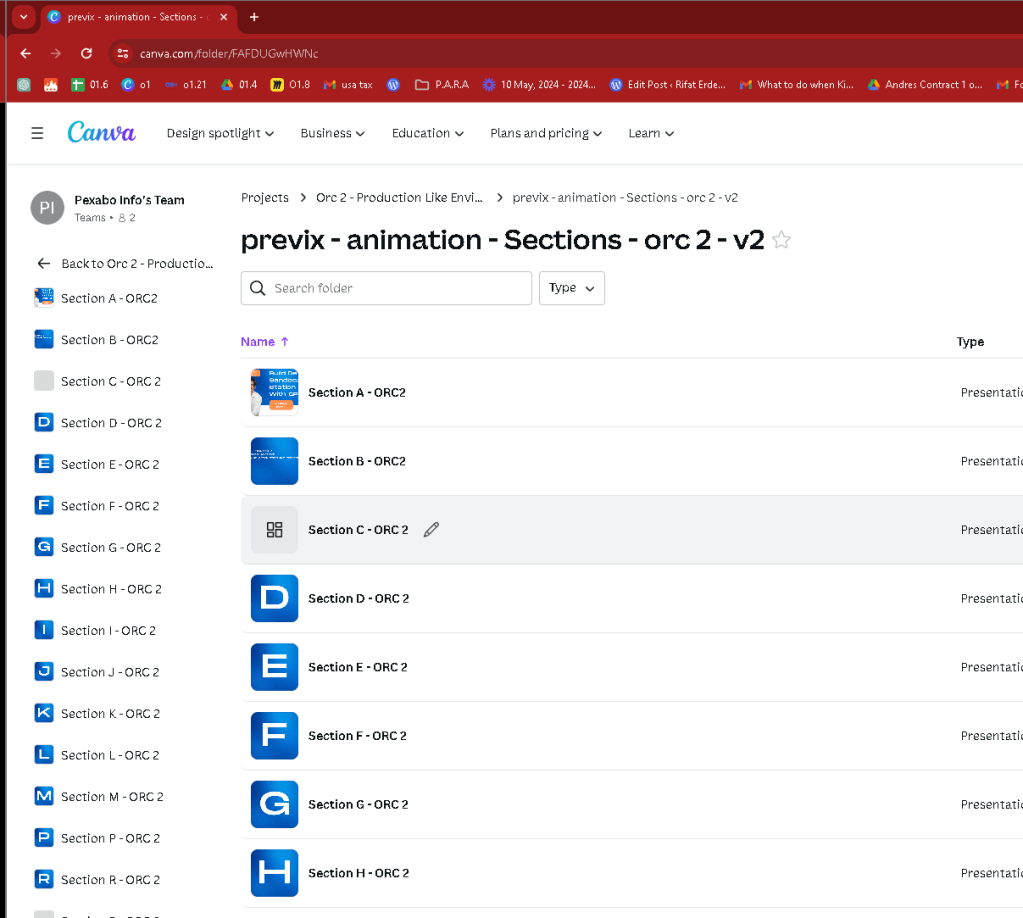This screenshot has width=1023, height=918.
Task: Open Section K - ORC 2 sidebar icon
Action: pyautogui.click(x=44, y=713)
